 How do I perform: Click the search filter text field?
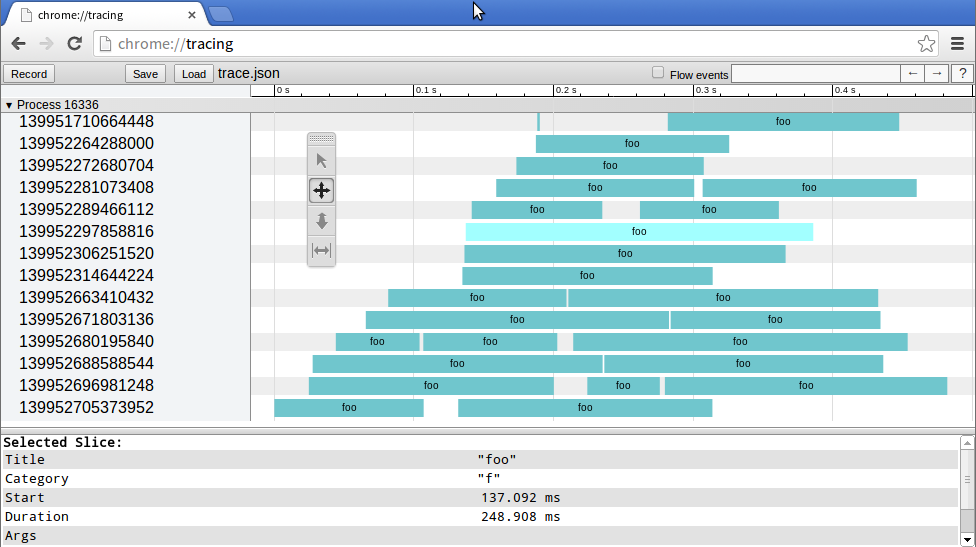(815, 74)
